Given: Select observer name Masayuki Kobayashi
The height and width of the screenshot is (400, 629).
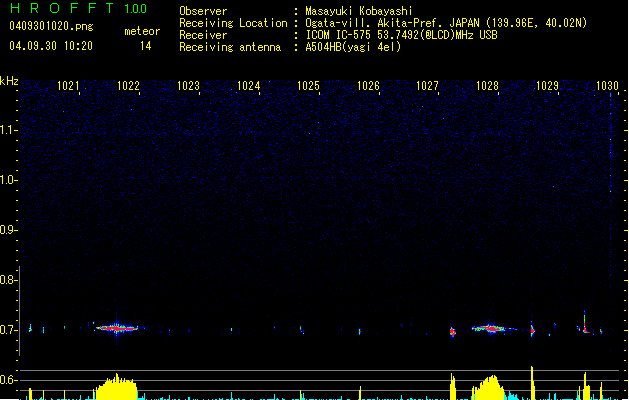Looking at the screenshot, I should point(359,11).
